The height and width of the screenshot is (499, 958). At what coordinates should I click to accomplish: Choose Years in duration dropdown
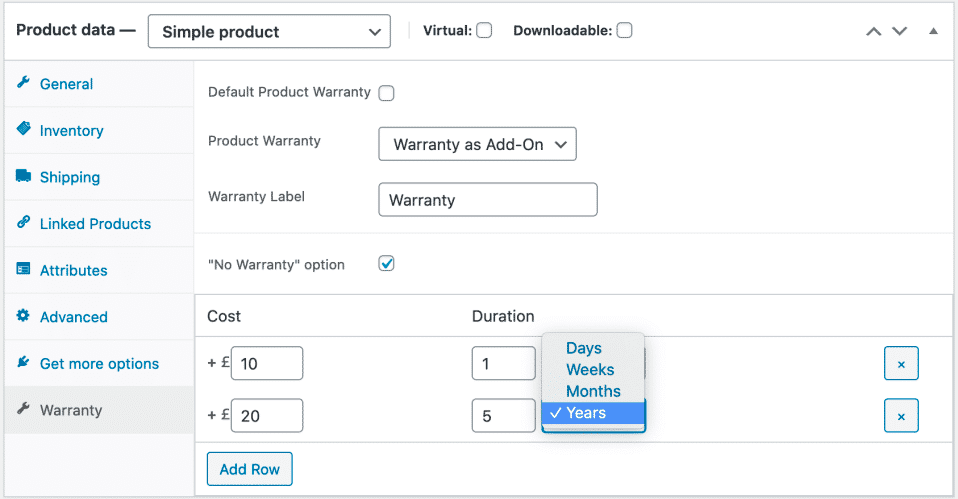point(593,413)
